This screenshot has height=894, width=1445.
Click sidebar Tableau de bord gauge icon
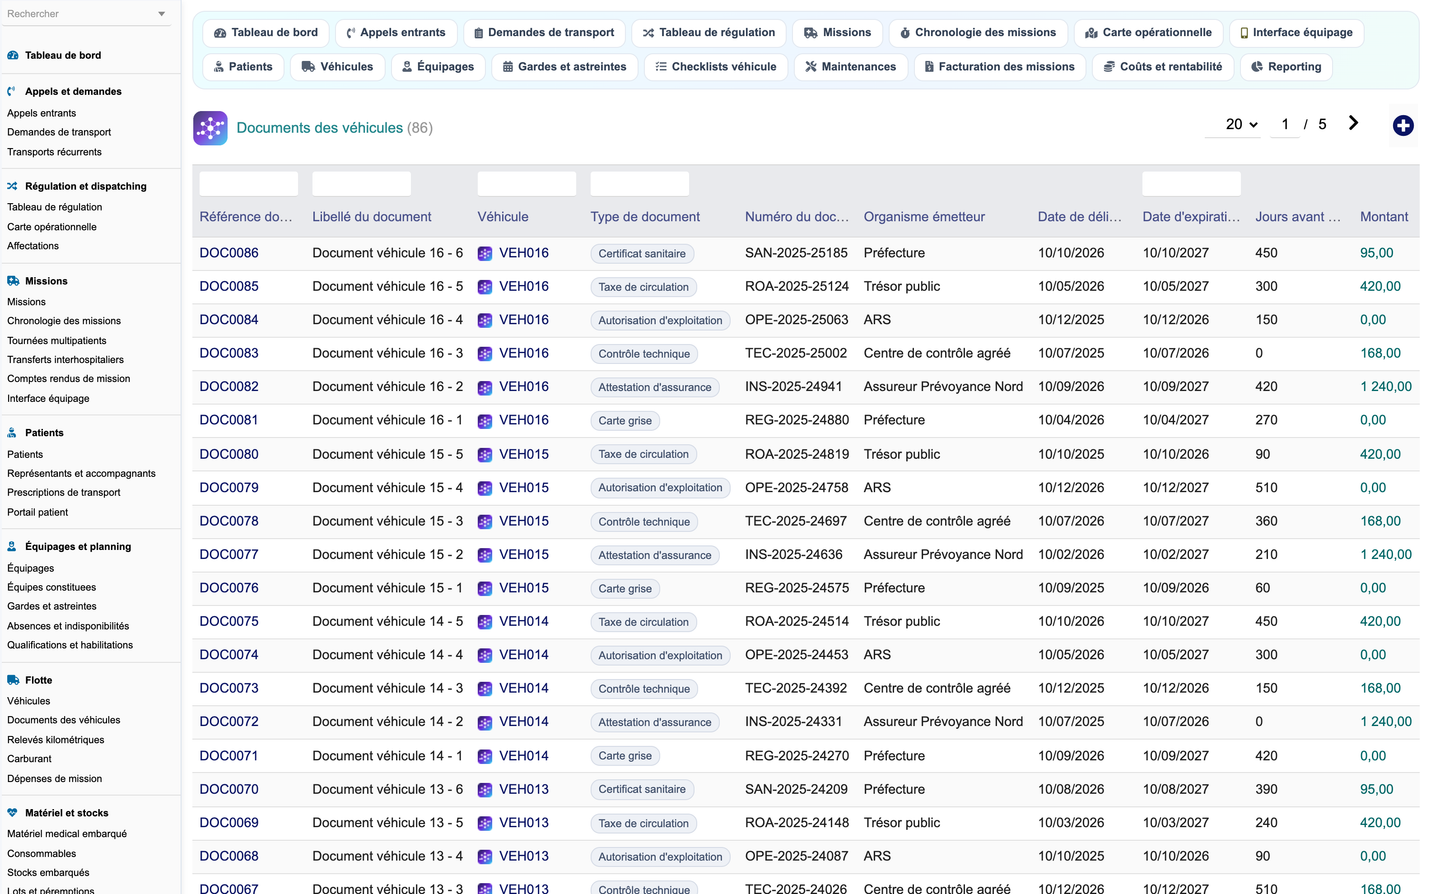point(13,55)
